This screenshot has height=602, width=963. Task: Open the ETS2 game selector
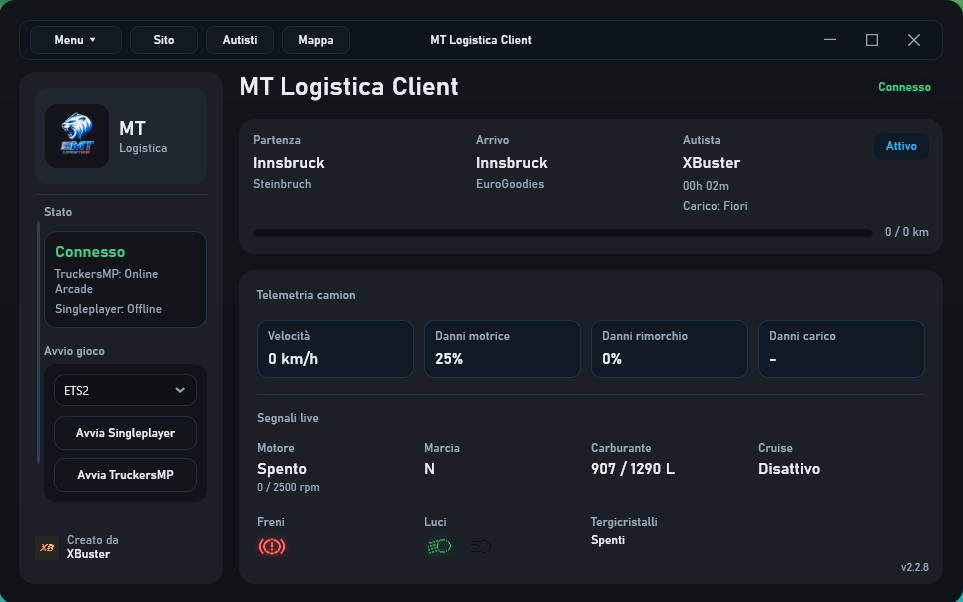click(x=124, y=390)
